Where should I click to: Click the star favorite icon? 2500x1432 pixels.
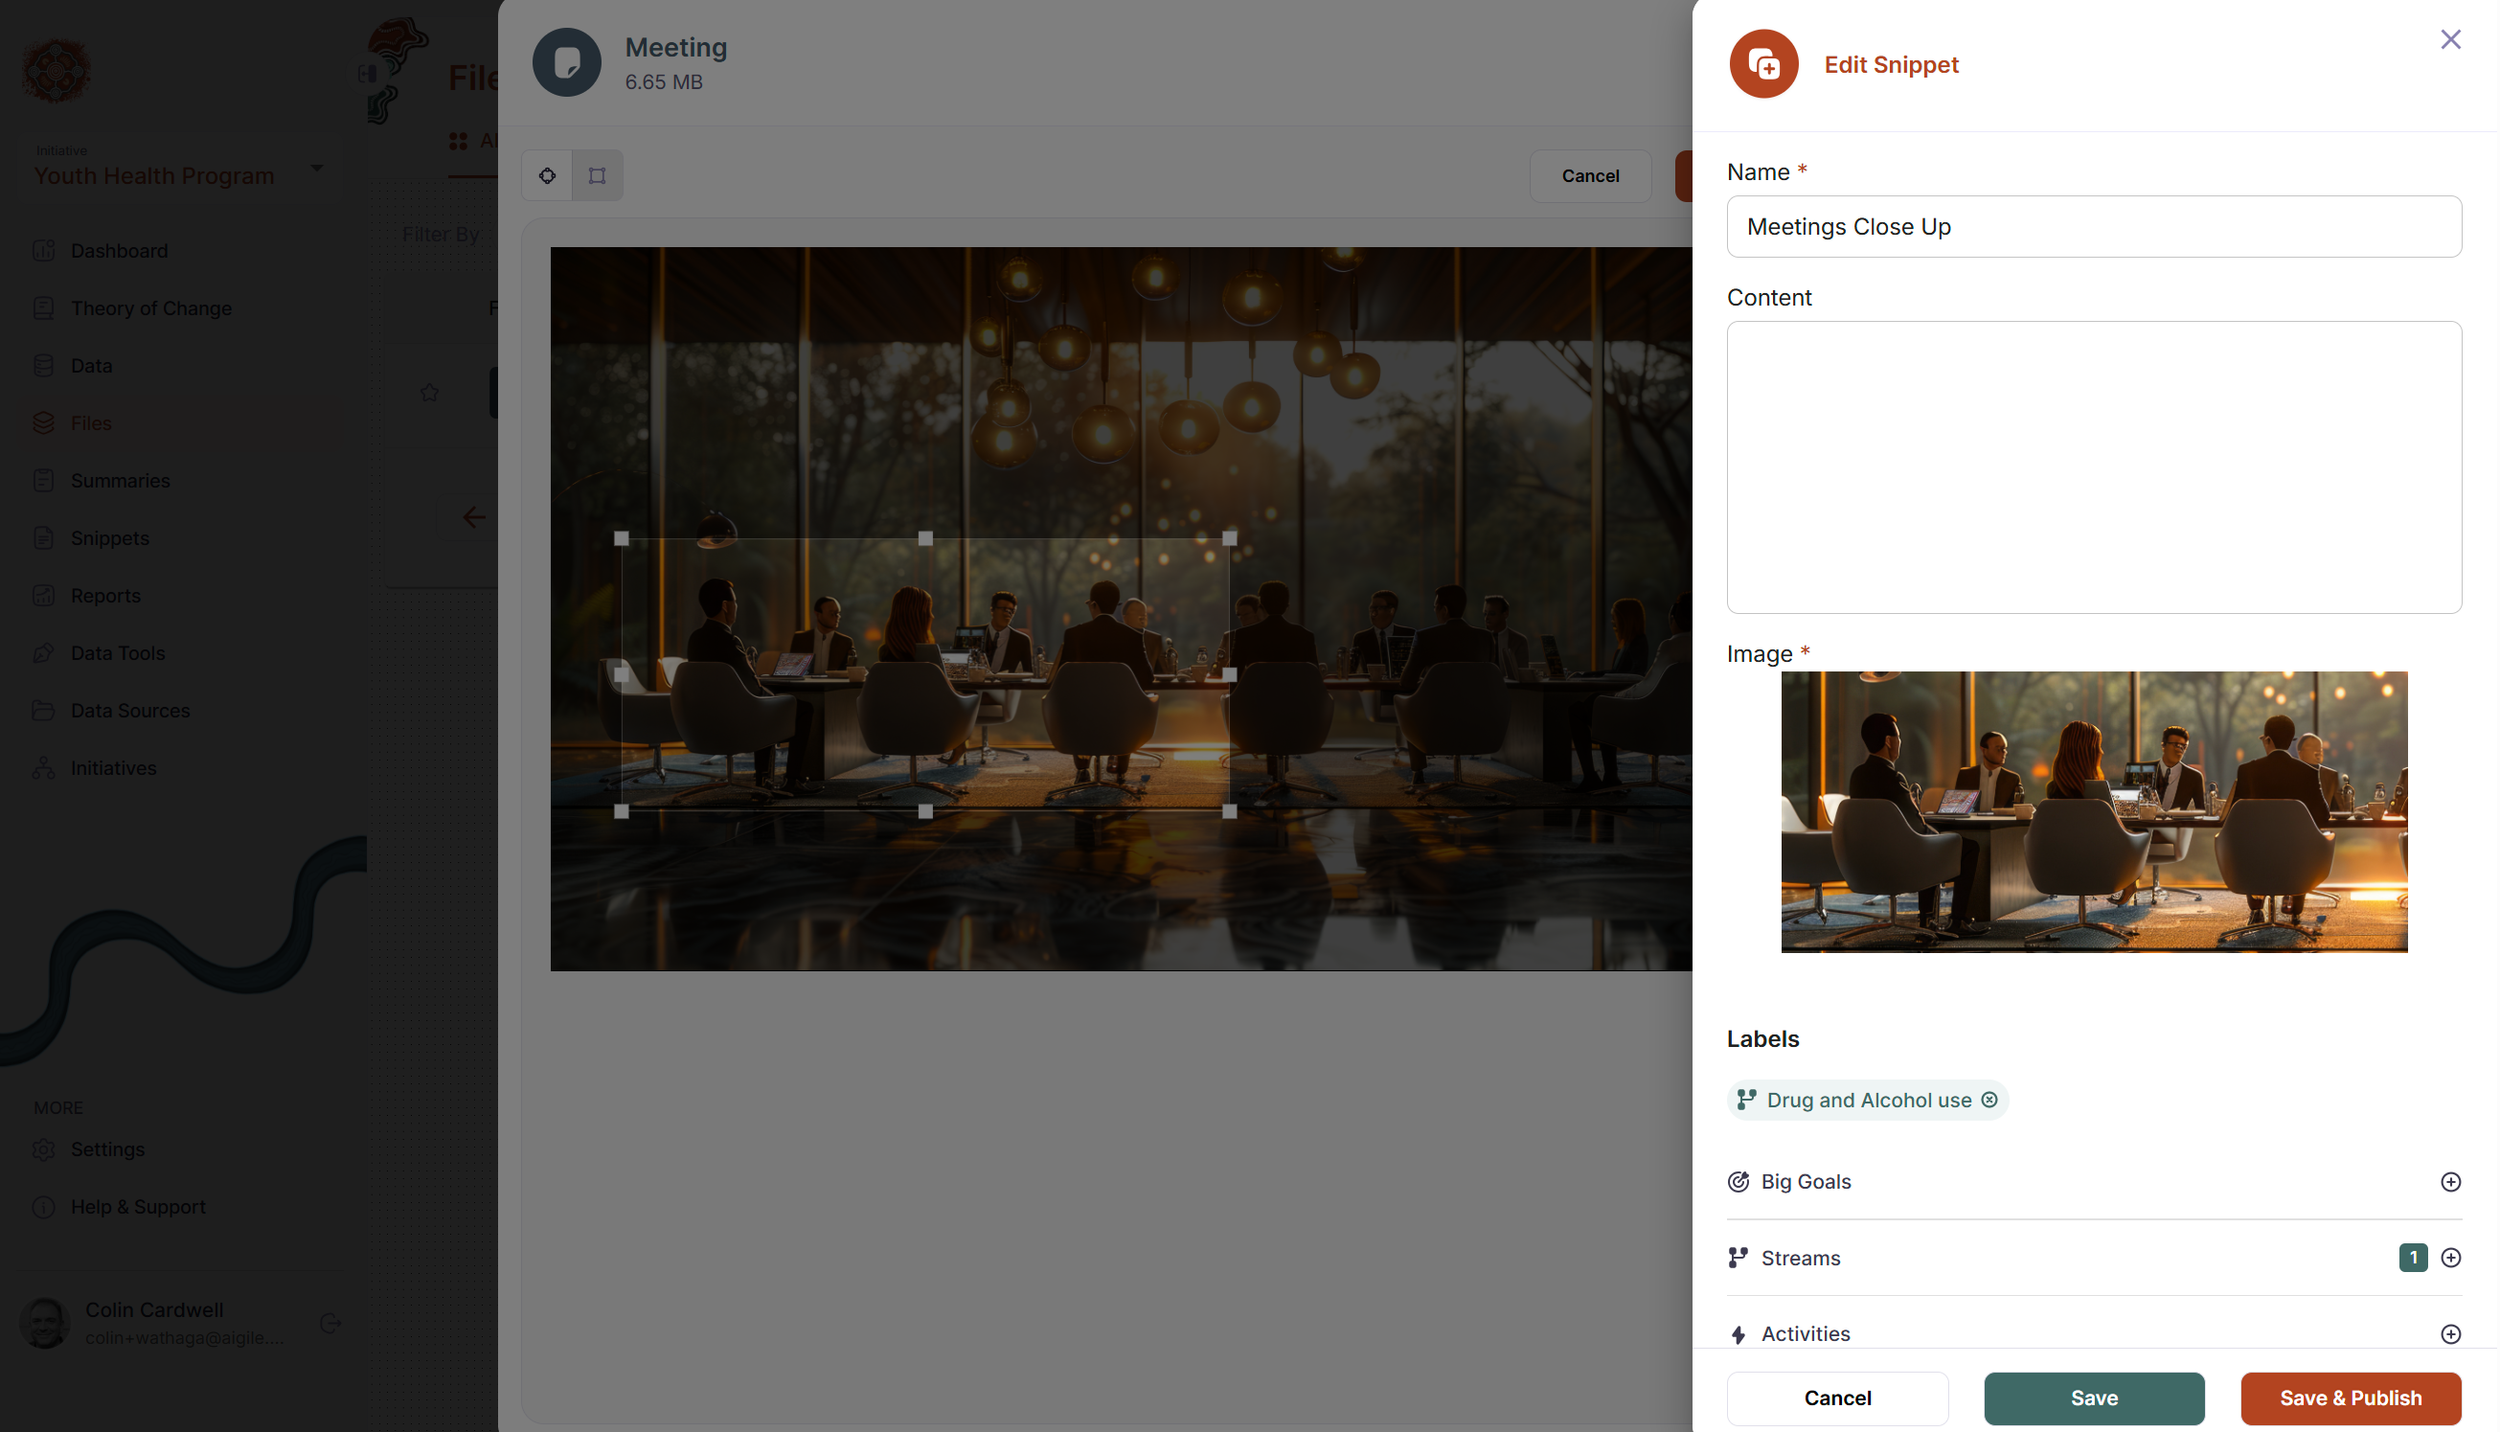click(x=429, y=393)
